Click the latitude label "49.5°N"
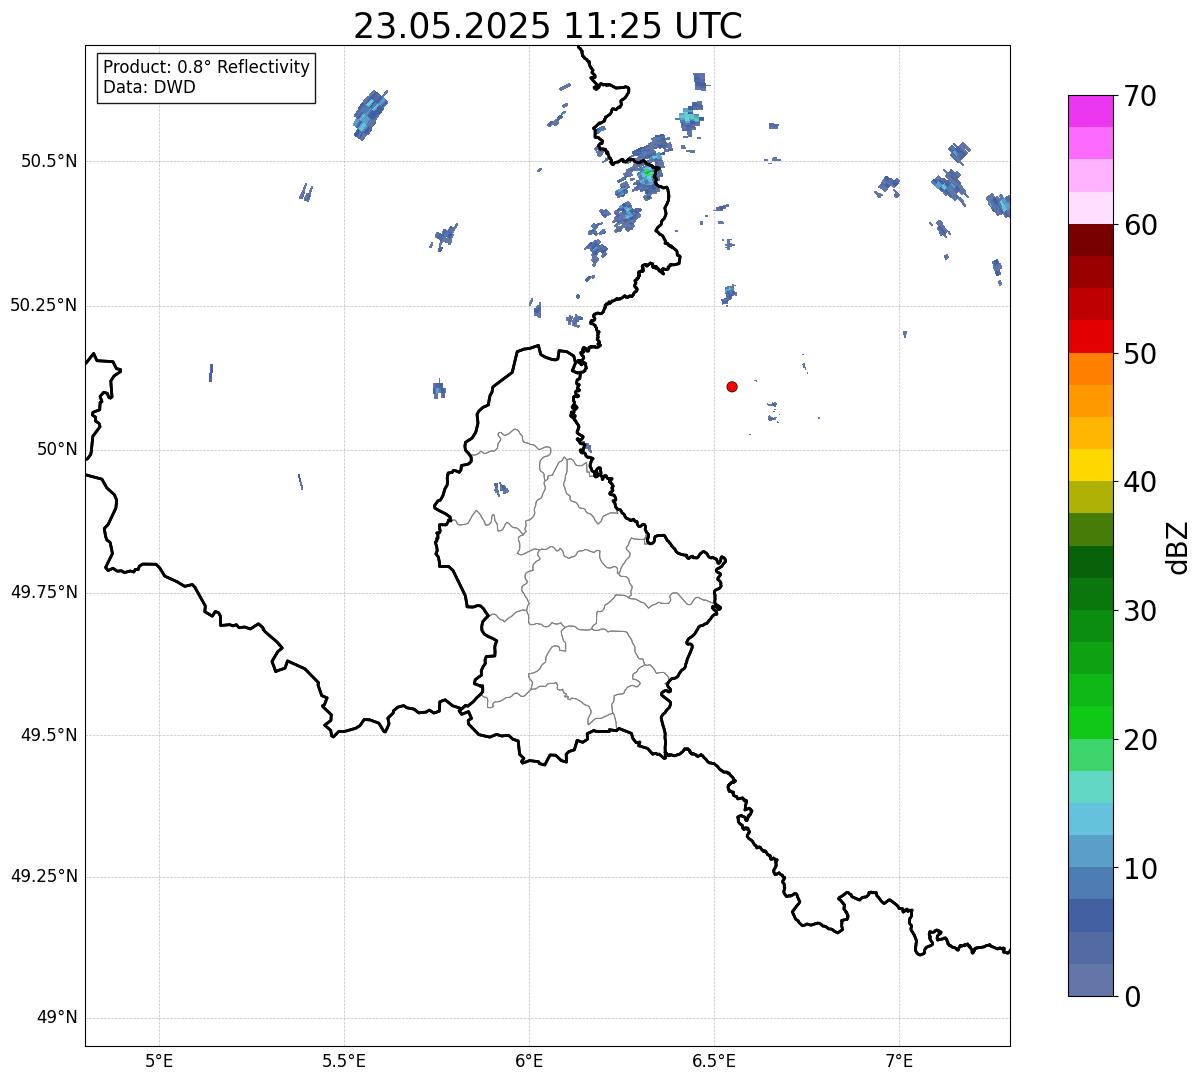Image resolution: width=1202 pixels, height=1081 pixels. 49,735
